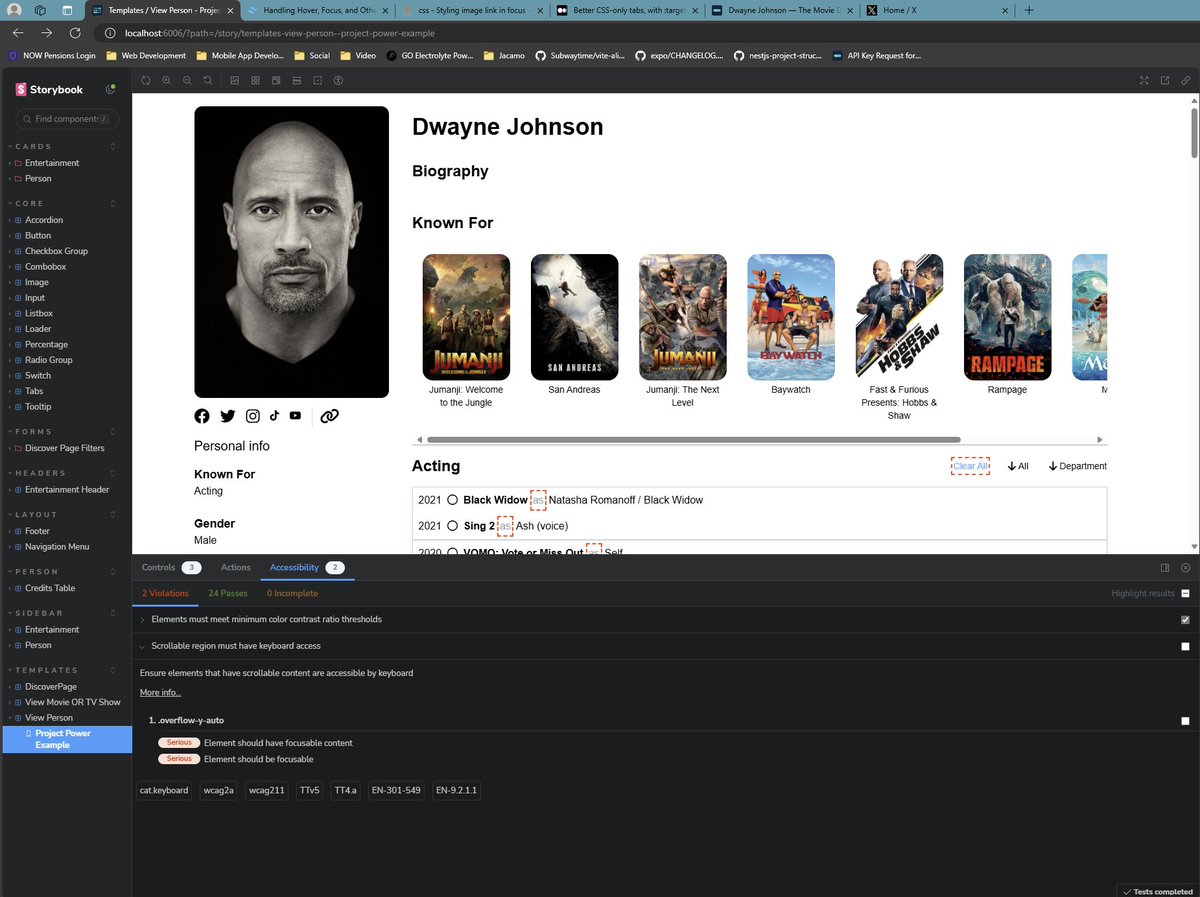Copy the canvas link icon
1200x897 pixels.
1186,80
